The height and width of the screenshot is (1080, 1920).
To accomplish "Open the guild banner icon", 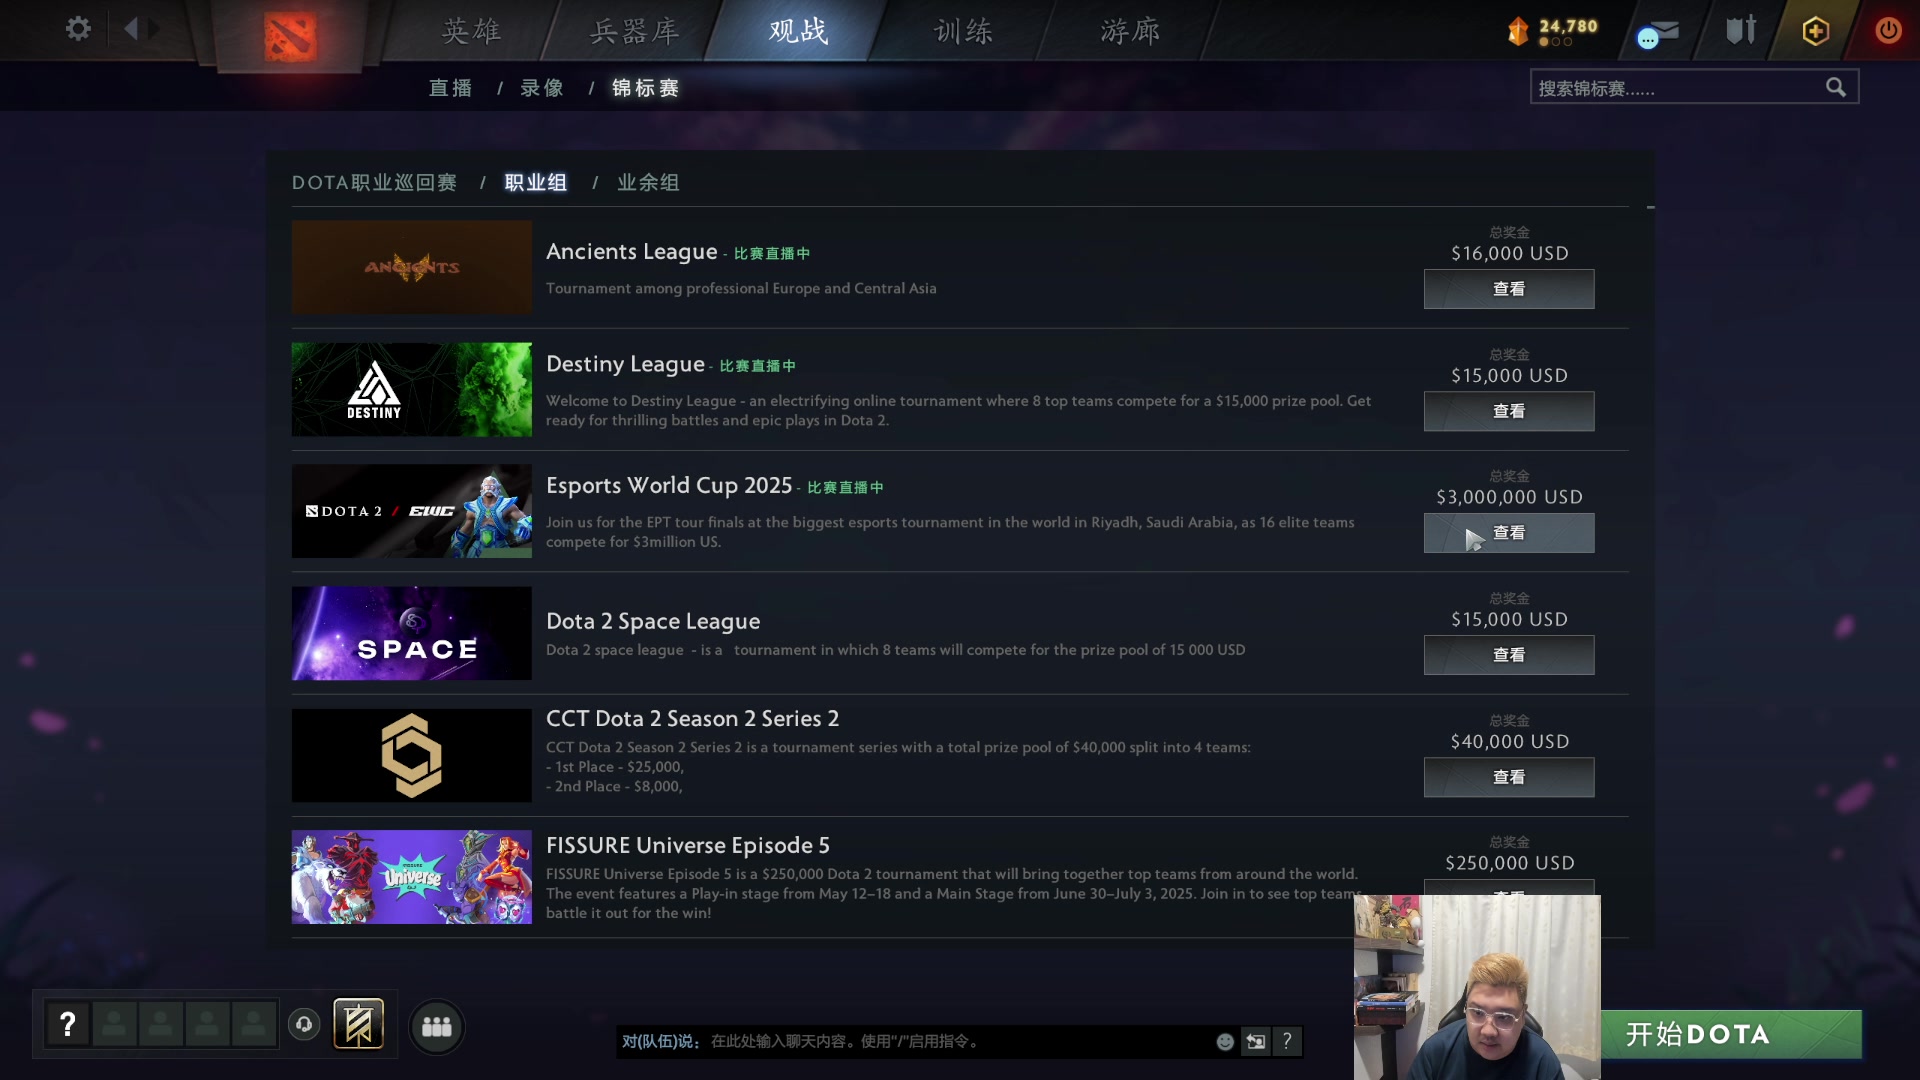I will click(x=358, y=1024).
